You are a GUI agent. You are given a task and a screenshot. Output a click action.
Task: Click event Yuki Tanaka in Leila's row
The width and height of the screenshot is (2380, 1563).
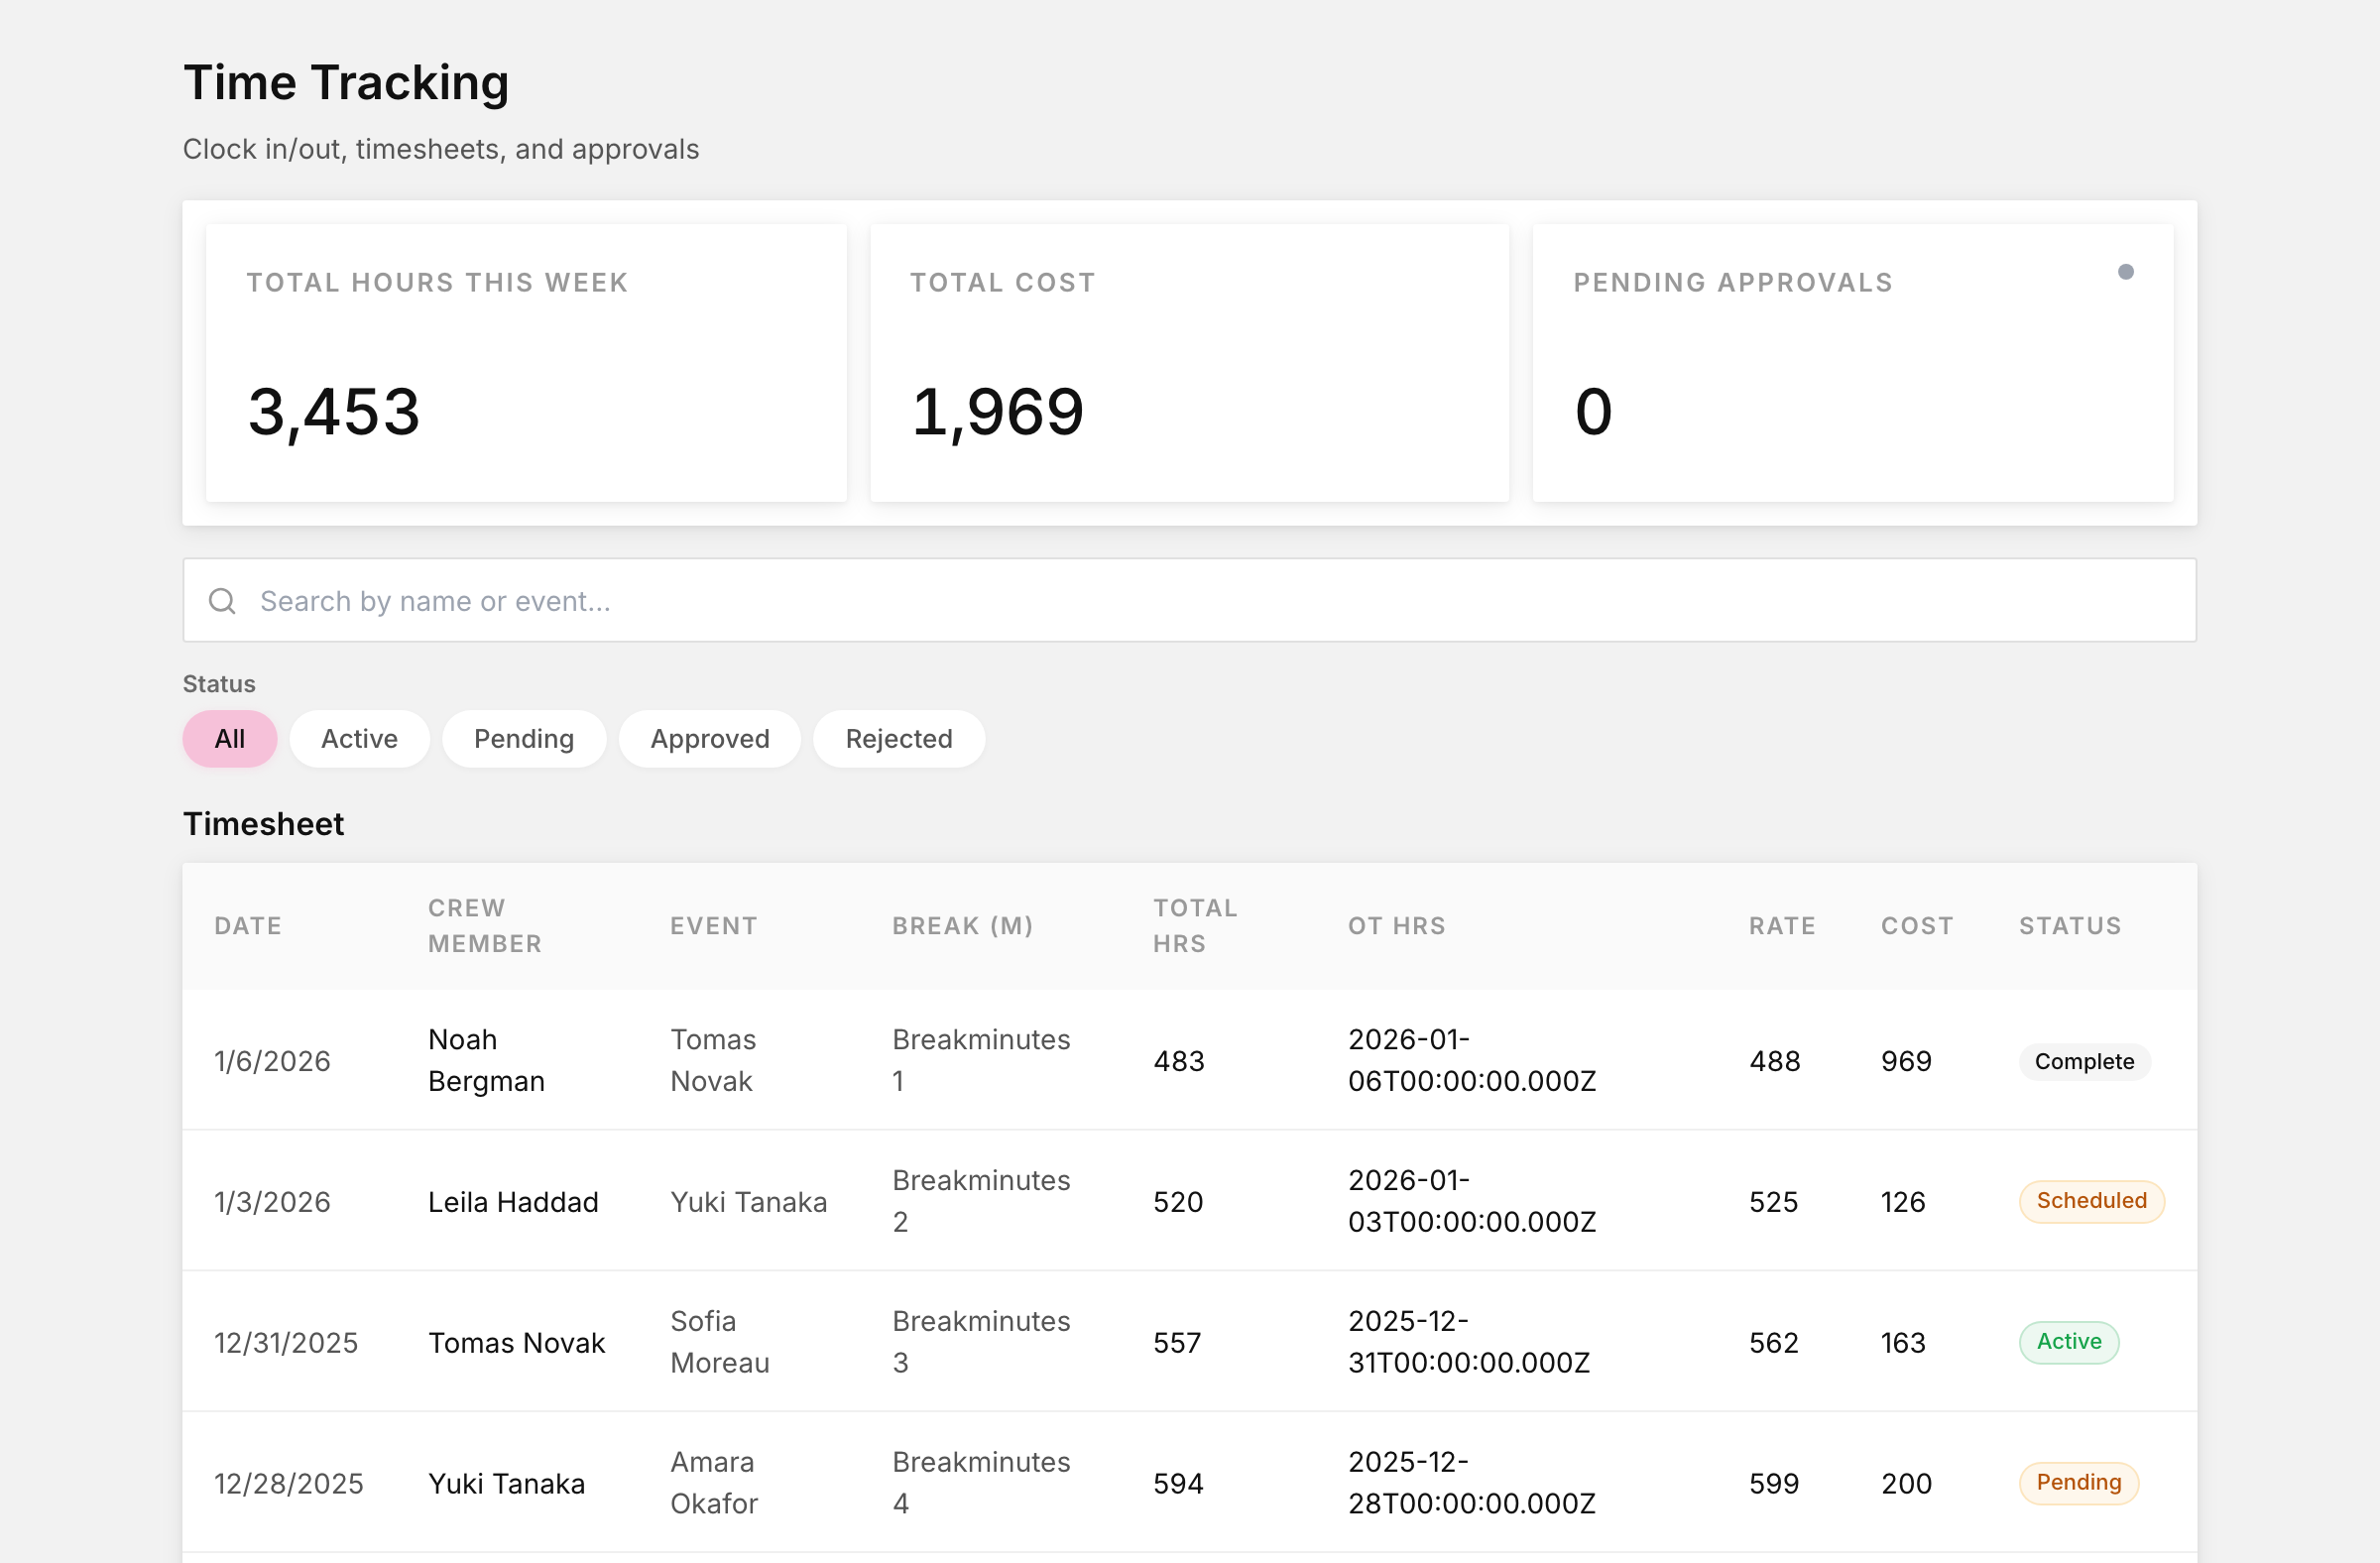click(749, 1202)
